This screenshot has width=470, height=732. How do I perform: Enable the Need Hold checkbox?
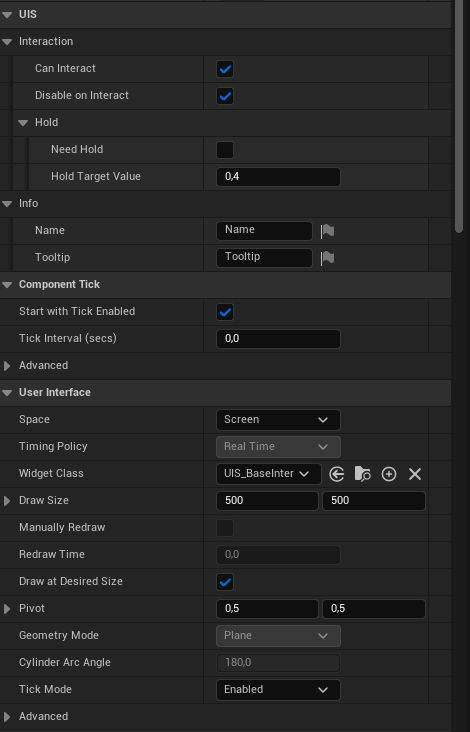click(225, 150)
